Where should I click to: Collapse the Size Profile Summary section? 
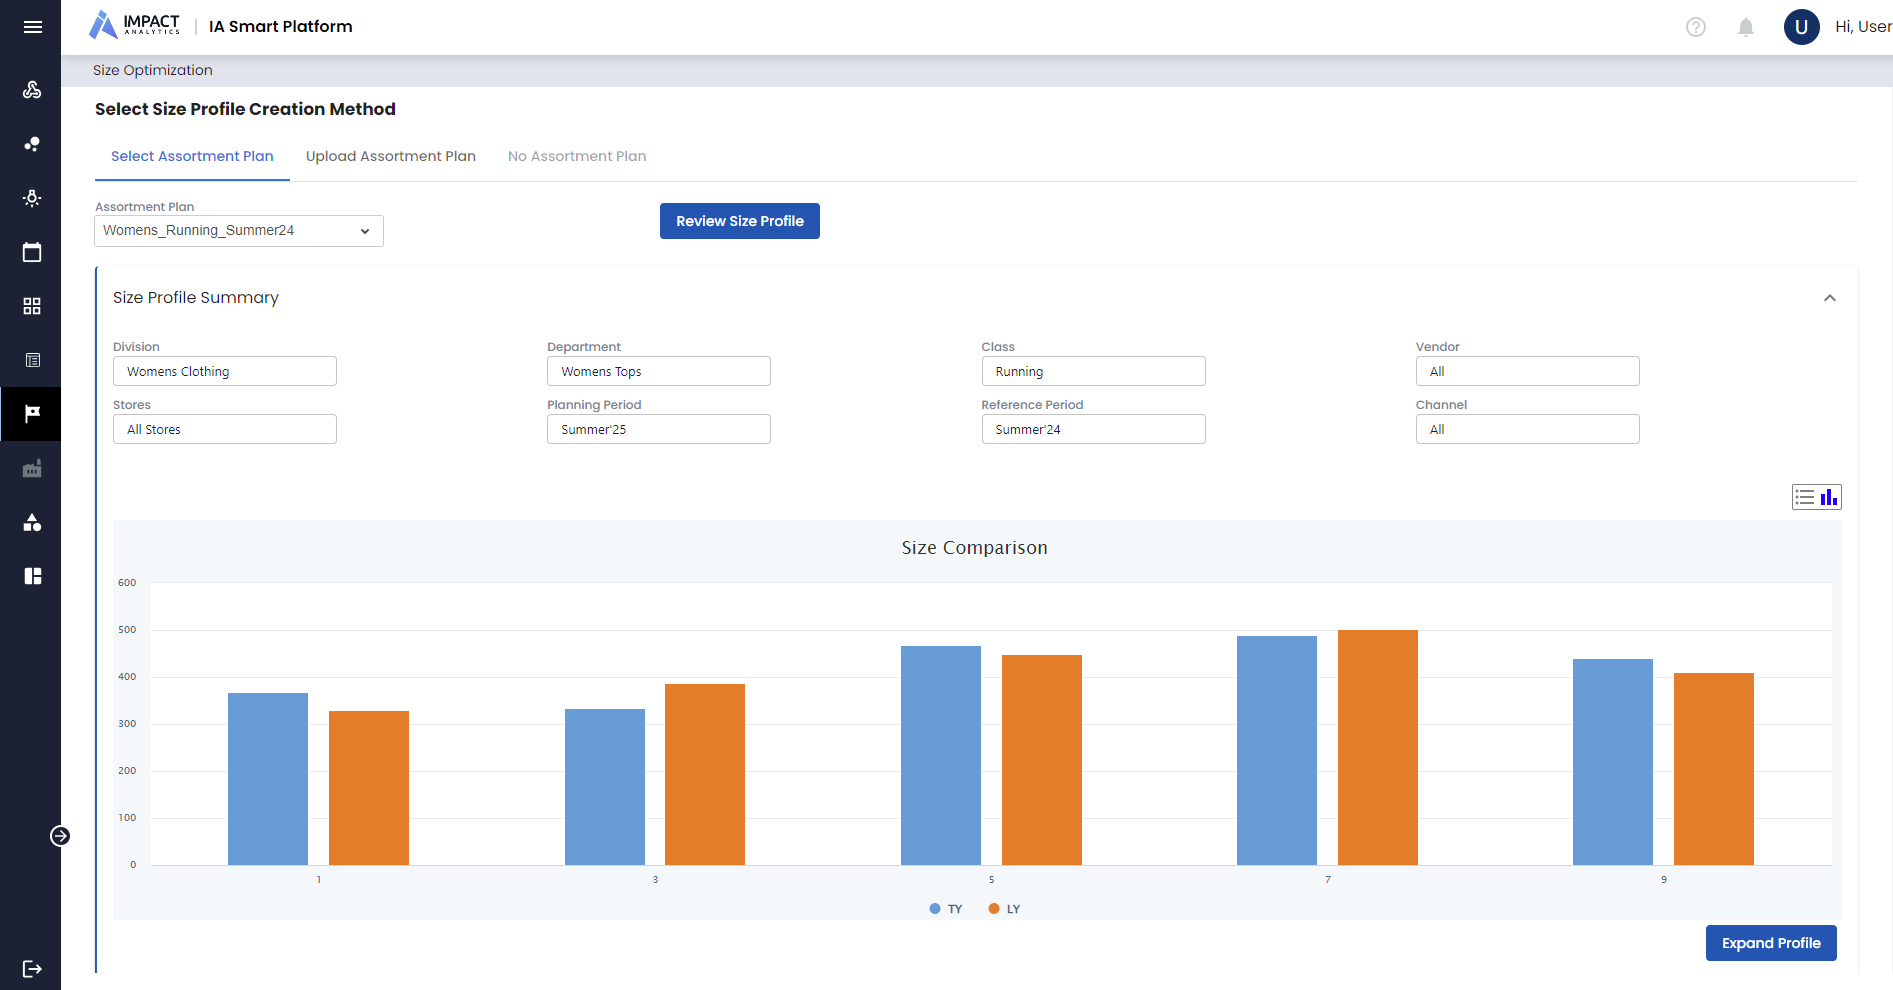(x=1830, y=298)
